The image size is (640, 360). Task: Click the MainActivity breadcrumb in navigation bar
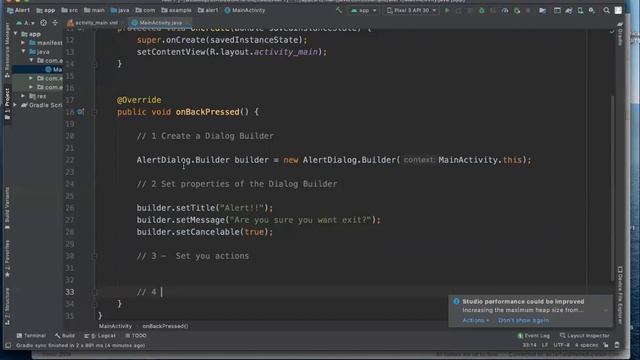(245, 10)
